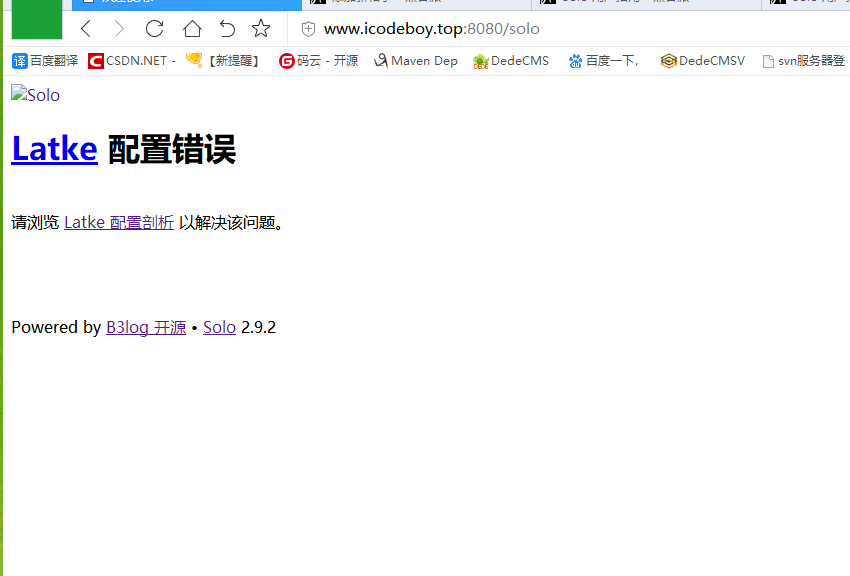Reload the current page

click(154, 29)
